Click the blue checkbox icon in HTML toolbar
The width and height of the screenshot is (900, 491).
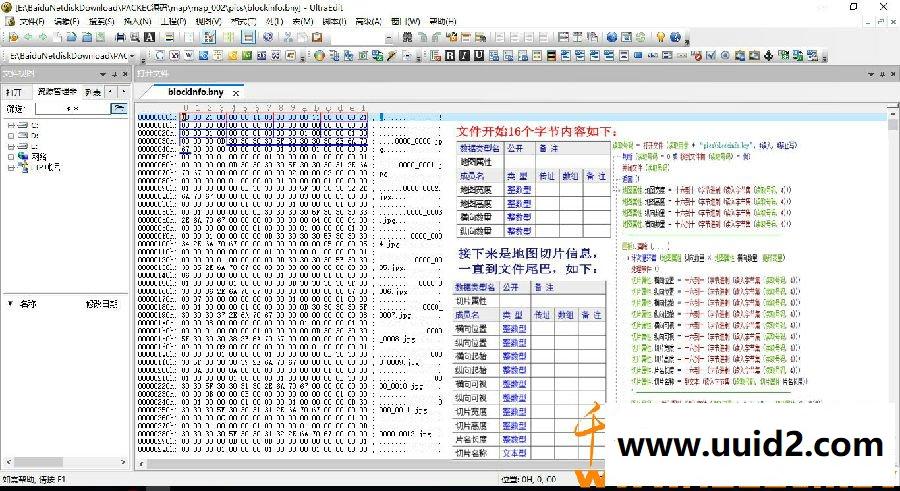pos(711,56)
